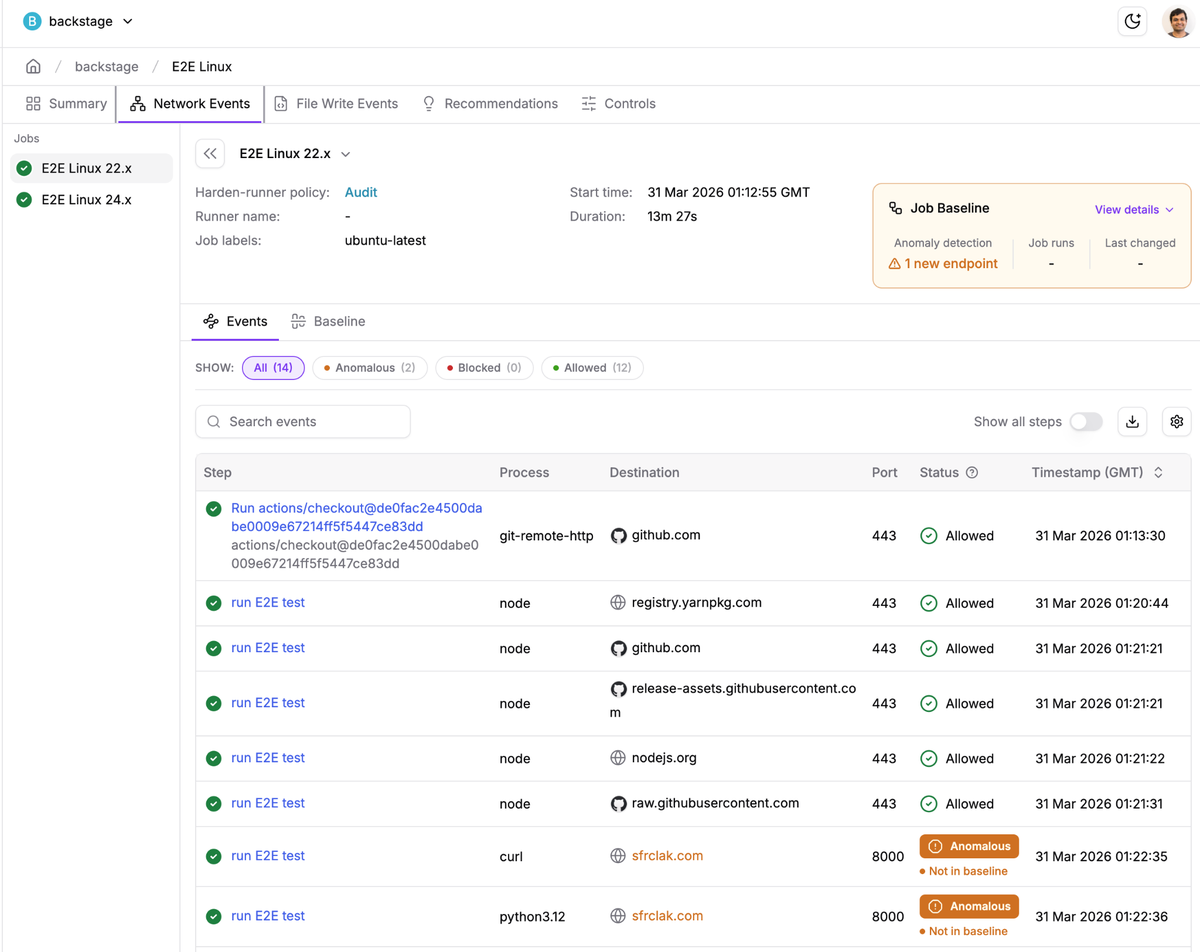Show only Allowed events
1200x952 pixels.
592,368
